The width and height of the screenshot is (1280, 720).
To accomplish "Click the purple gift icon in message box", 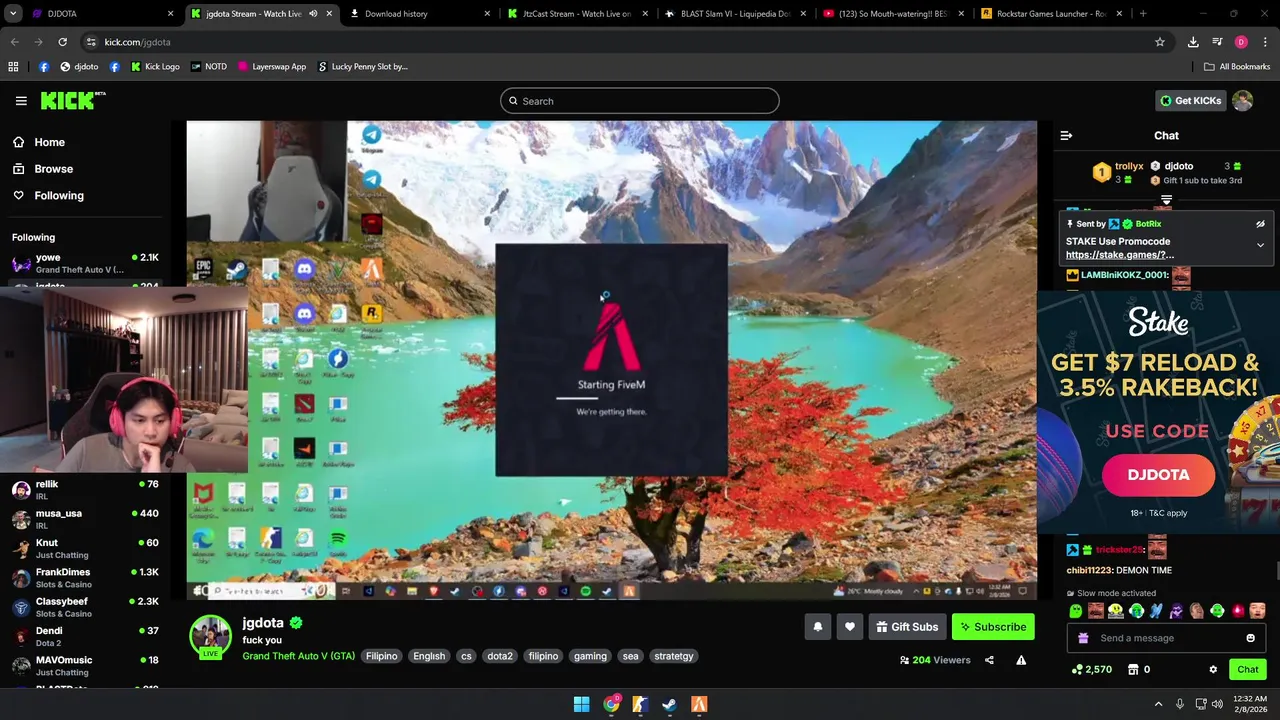I will click(x=1083, y=638).
